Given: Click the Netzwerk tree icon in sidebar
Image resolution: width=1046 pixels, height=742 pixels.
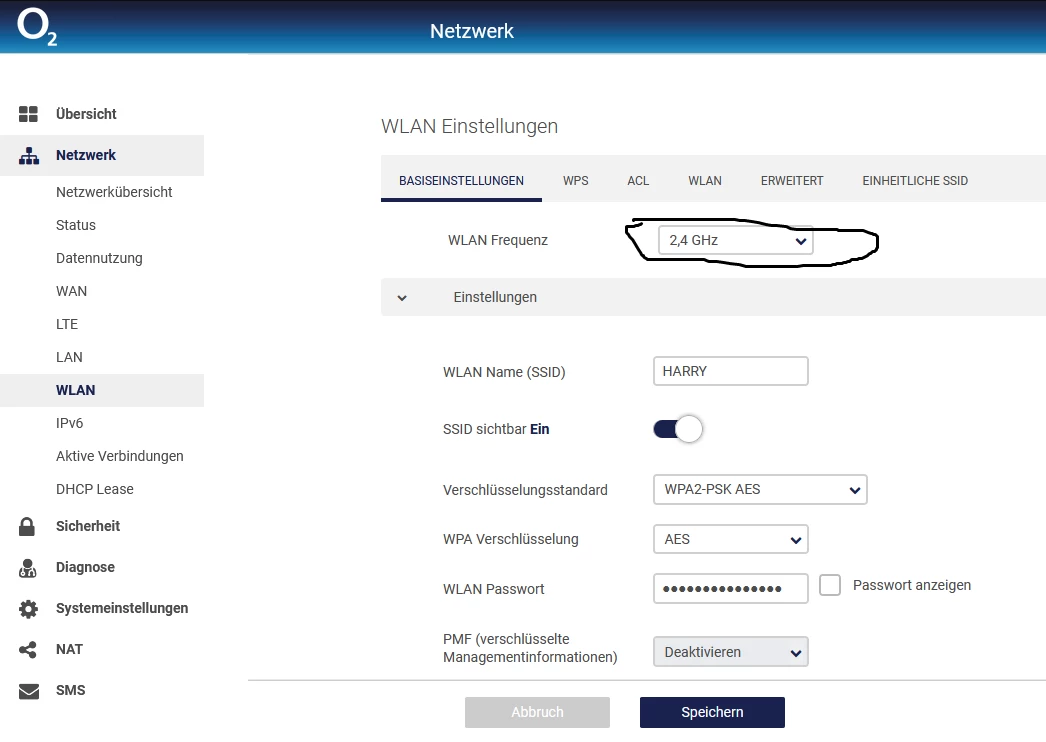Looking at the screenshot, I should [x=29, y=156].
